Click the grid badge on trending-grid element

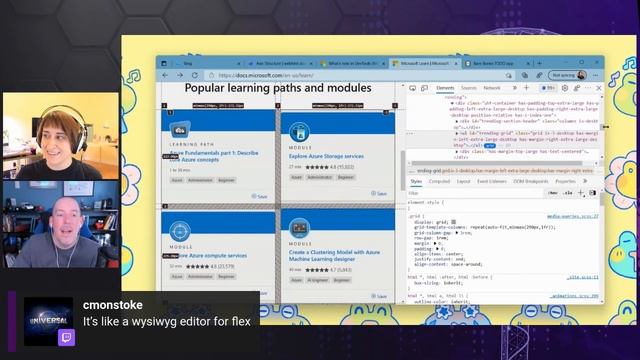(490, 146)
